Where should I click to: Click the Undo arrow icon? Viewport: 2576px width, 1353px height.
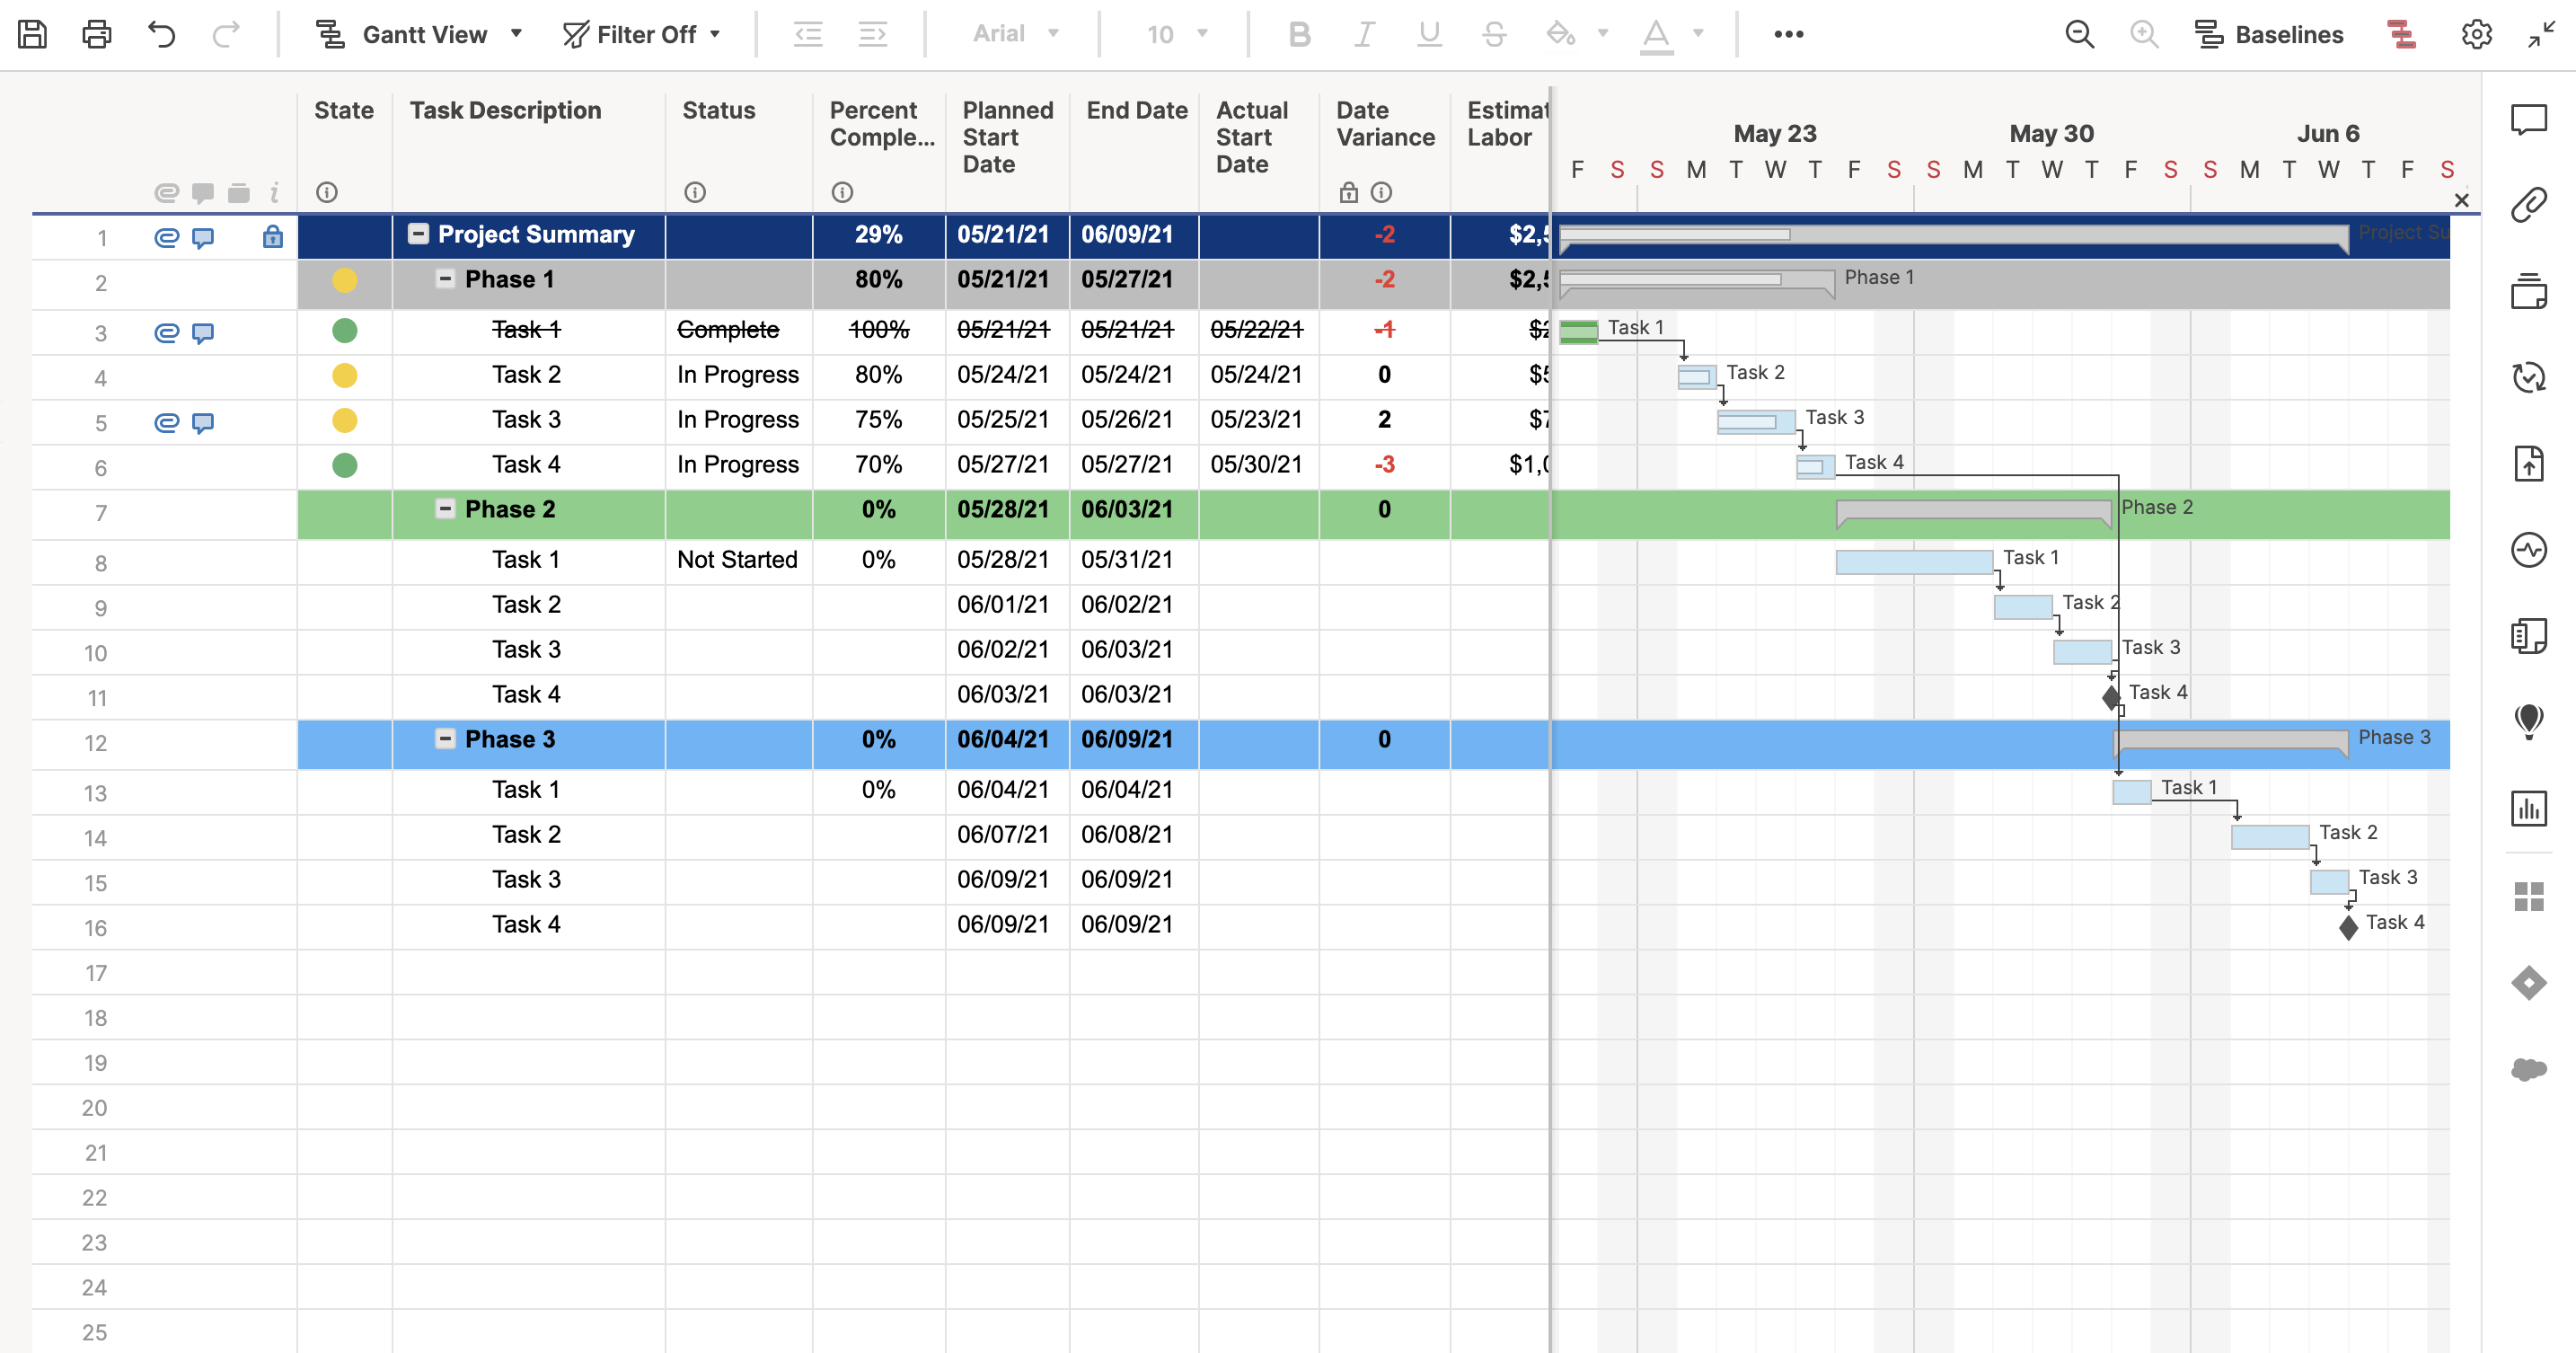(161, 34)
